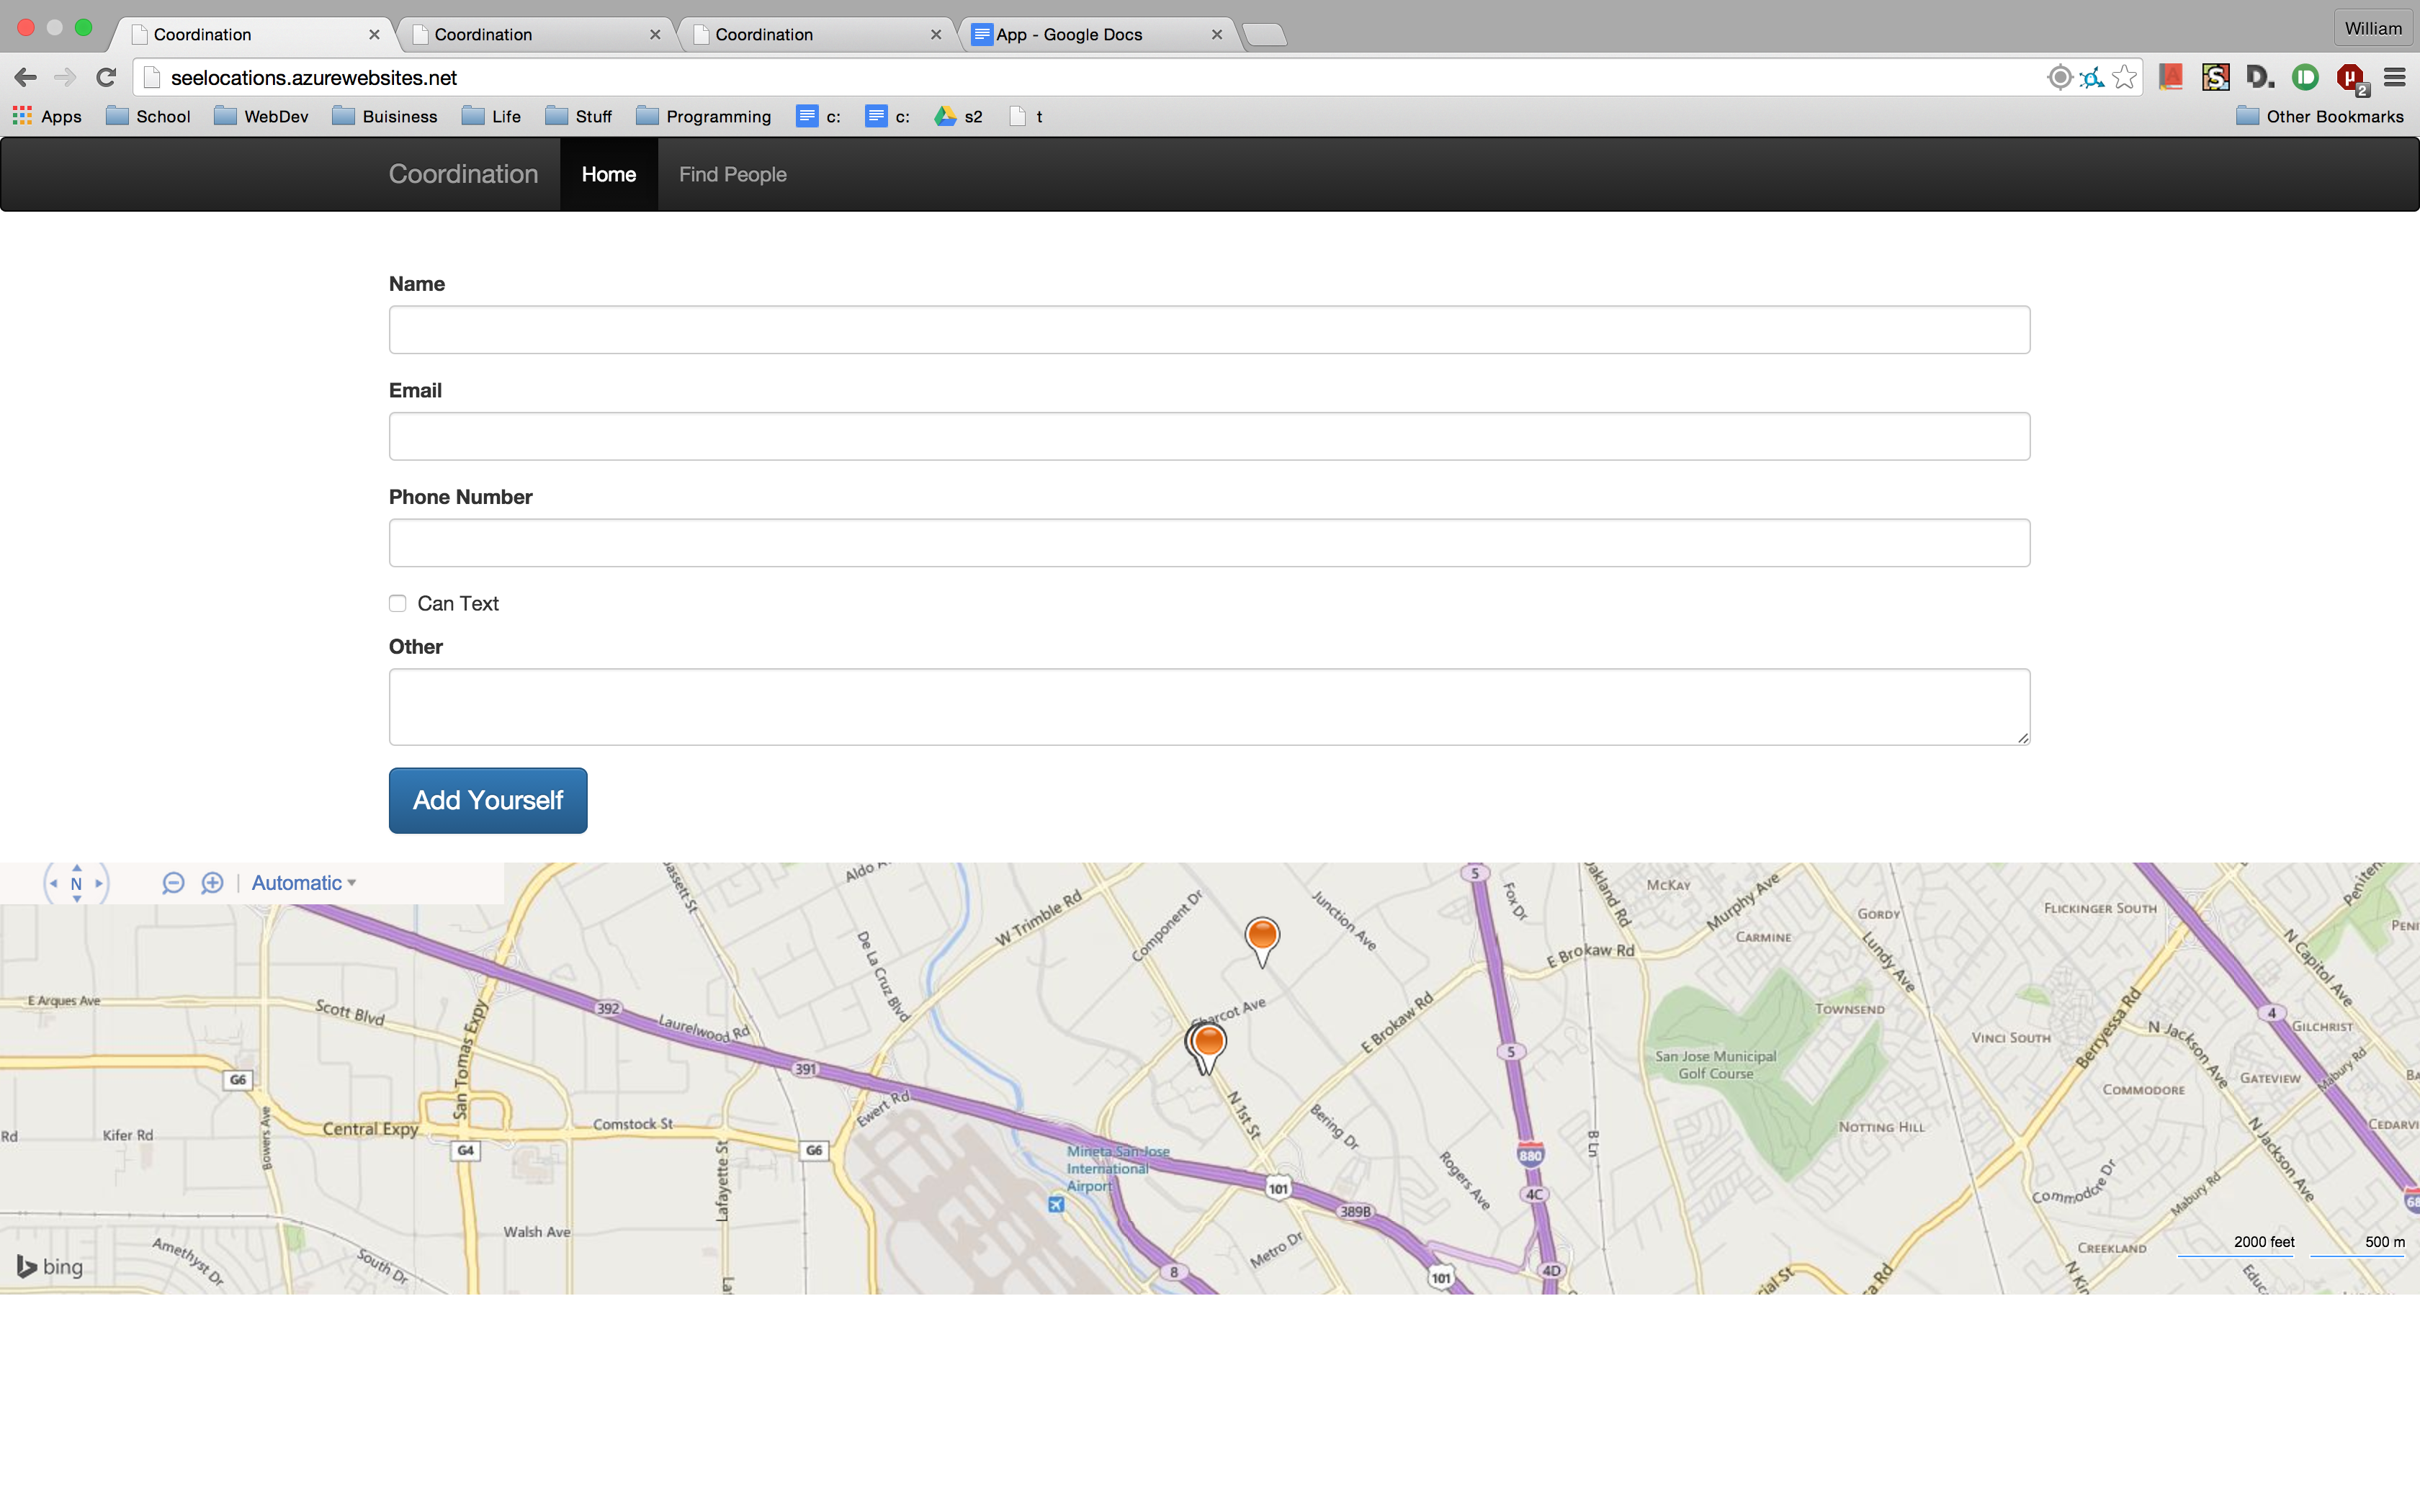
Task: Click the Add Yourself button
Action: [488, 800]
